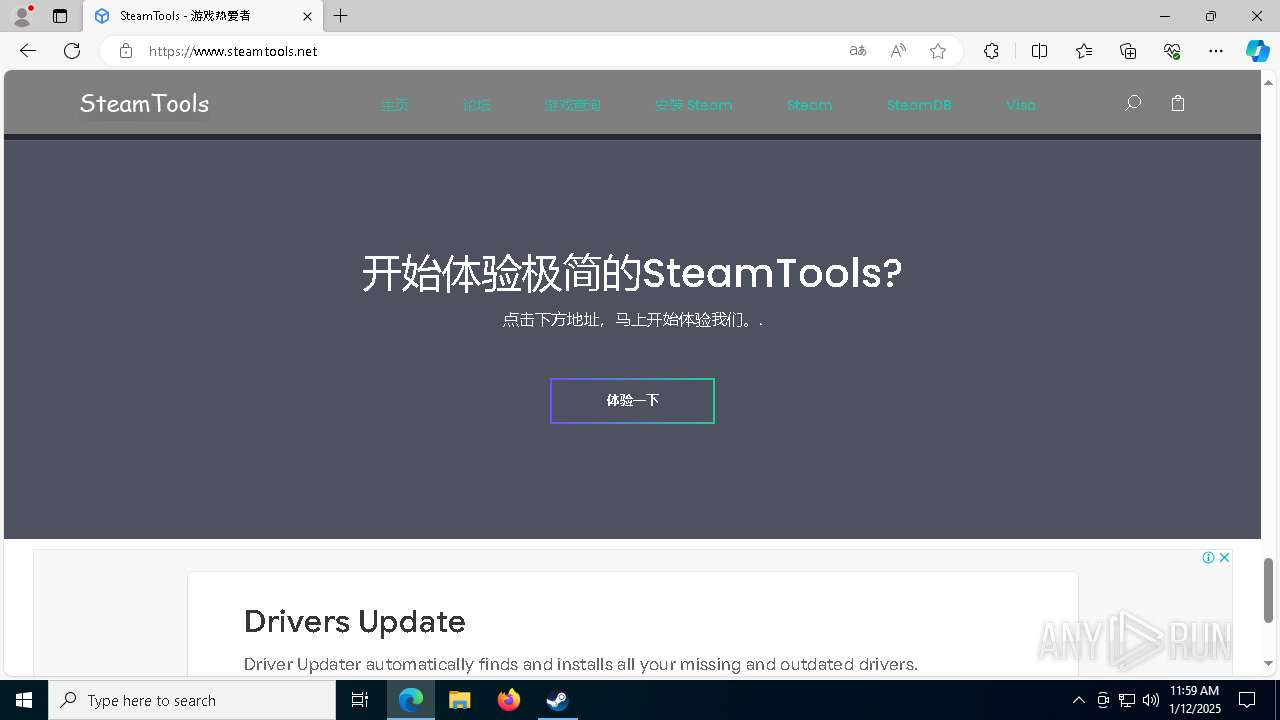Open Windows Start menu
Viewport: 1280px width, 720px height.
click(x=24, y=700)
